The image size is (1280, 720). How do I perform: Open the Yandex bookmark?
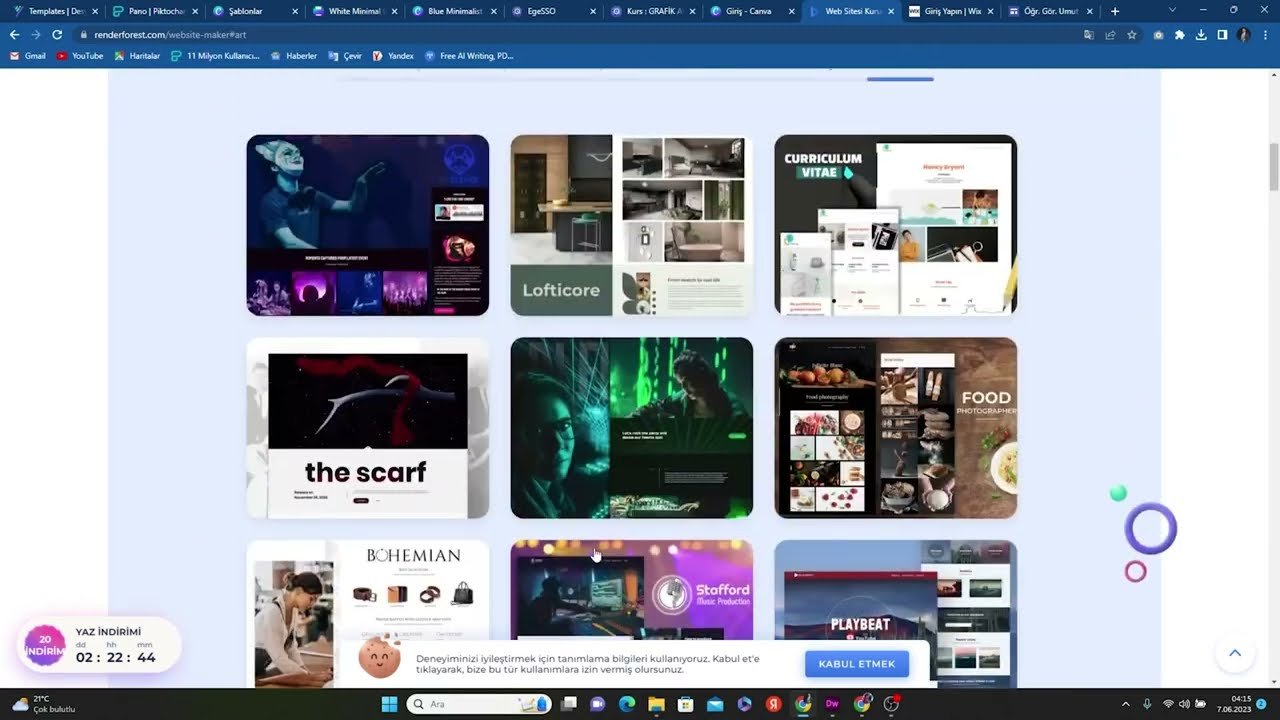click(393, 56)
